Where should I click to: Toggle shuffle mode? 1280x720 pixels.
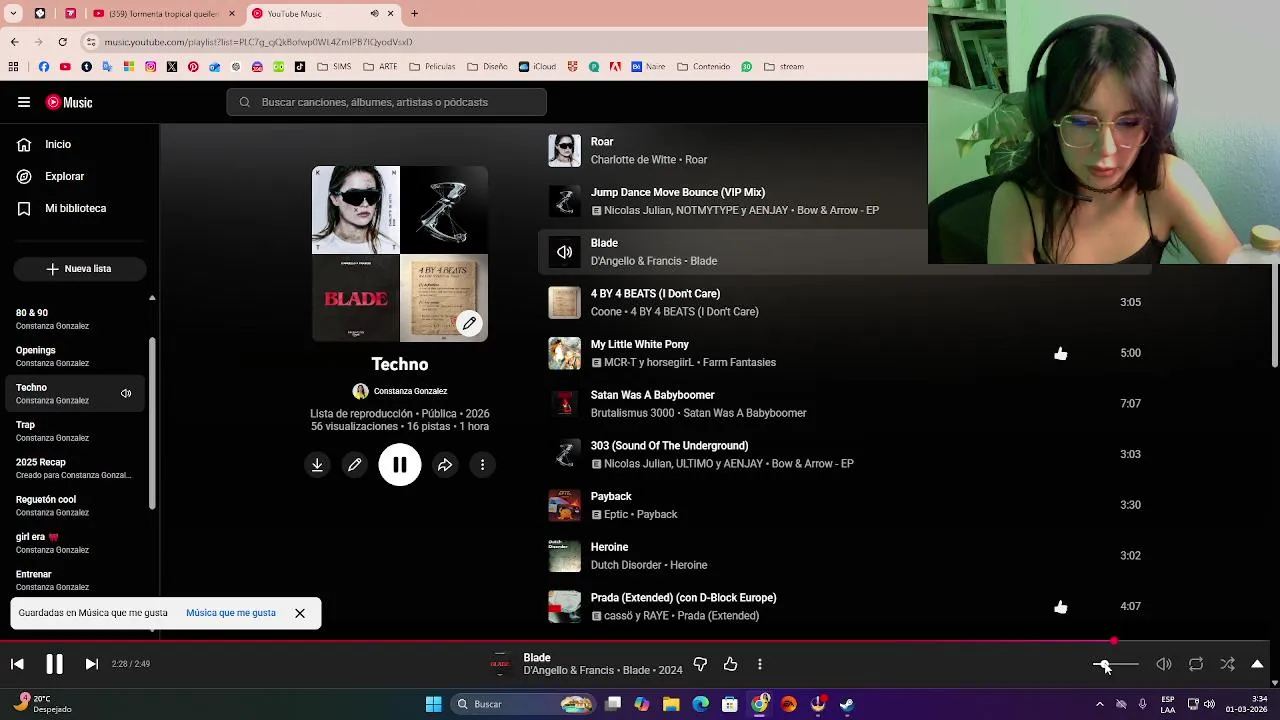[x=1227, y=664]
